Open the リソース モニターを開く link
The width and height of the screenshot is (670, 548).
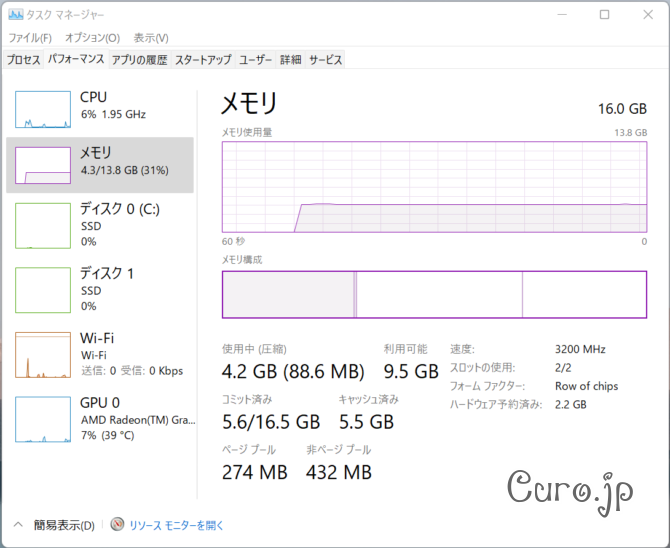(176, 525)
